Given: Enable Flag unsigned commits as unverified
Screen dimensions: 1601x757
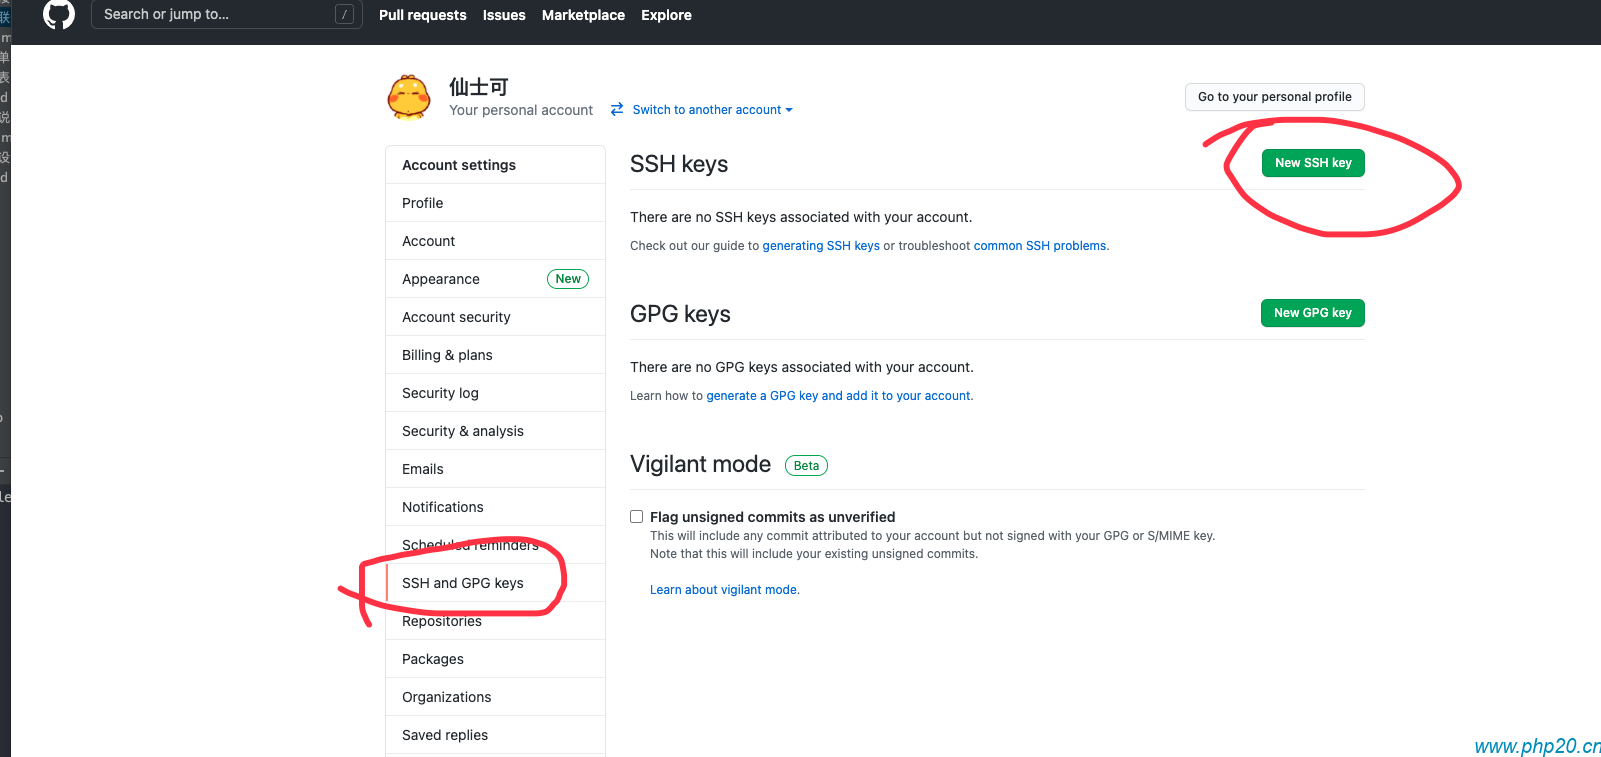Looking at the screenshot, I should [x=636, y=517].
